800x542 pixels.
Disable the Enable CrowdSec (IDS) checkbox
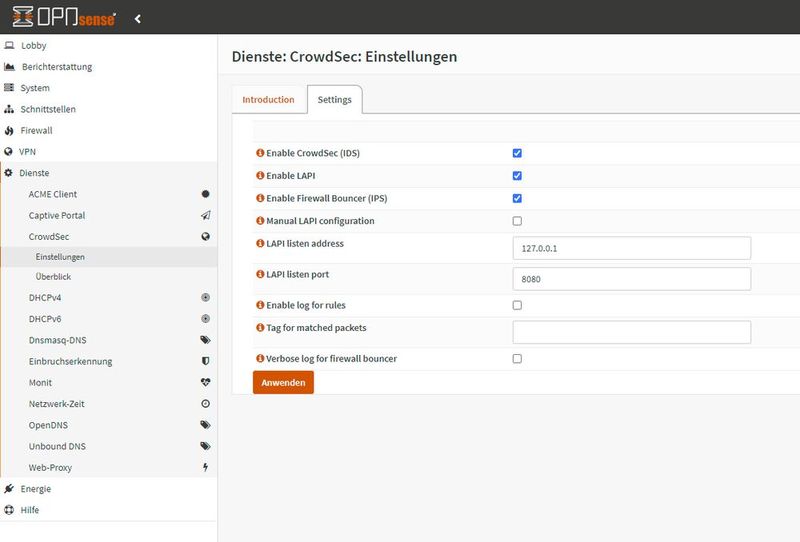click(517, 153)
